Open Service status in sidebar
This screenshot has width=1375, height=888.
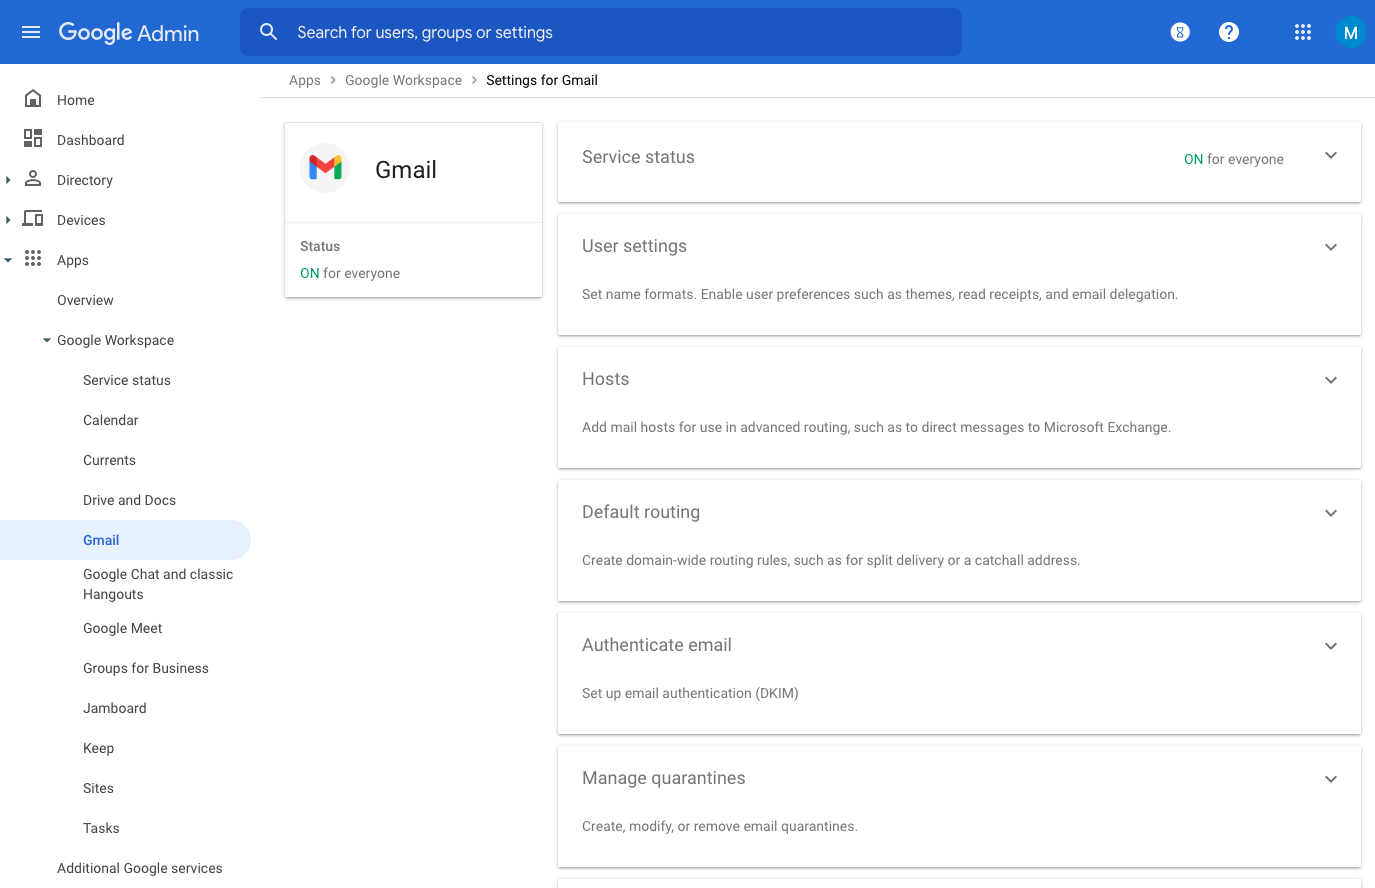click(127, 380)
